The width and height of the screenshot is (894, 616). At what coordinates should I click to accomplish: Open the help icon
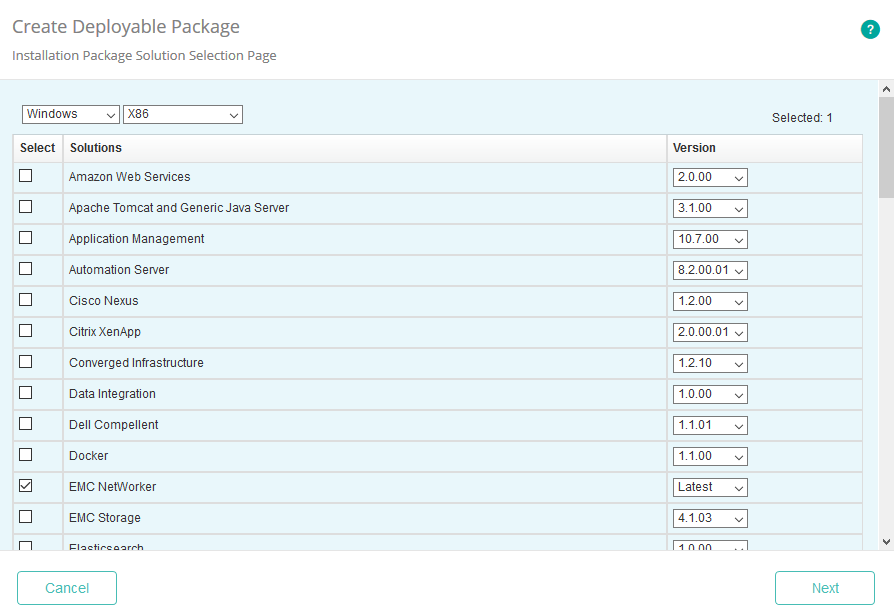tap(870, 29)
